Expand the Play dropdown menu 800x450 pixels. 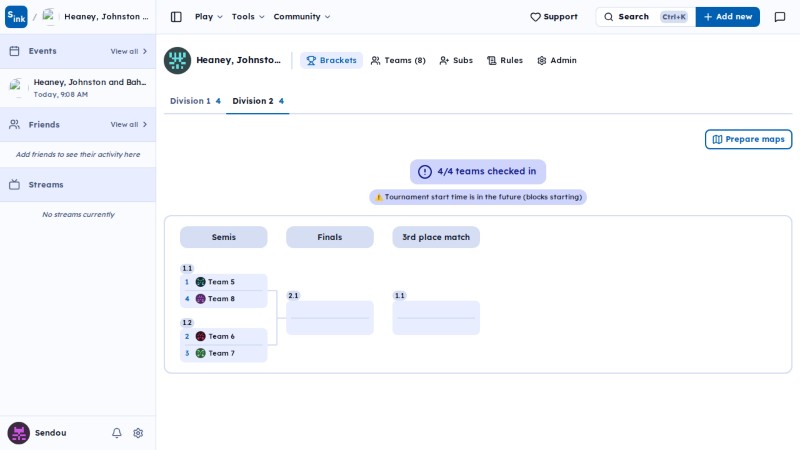coord(209,17)
